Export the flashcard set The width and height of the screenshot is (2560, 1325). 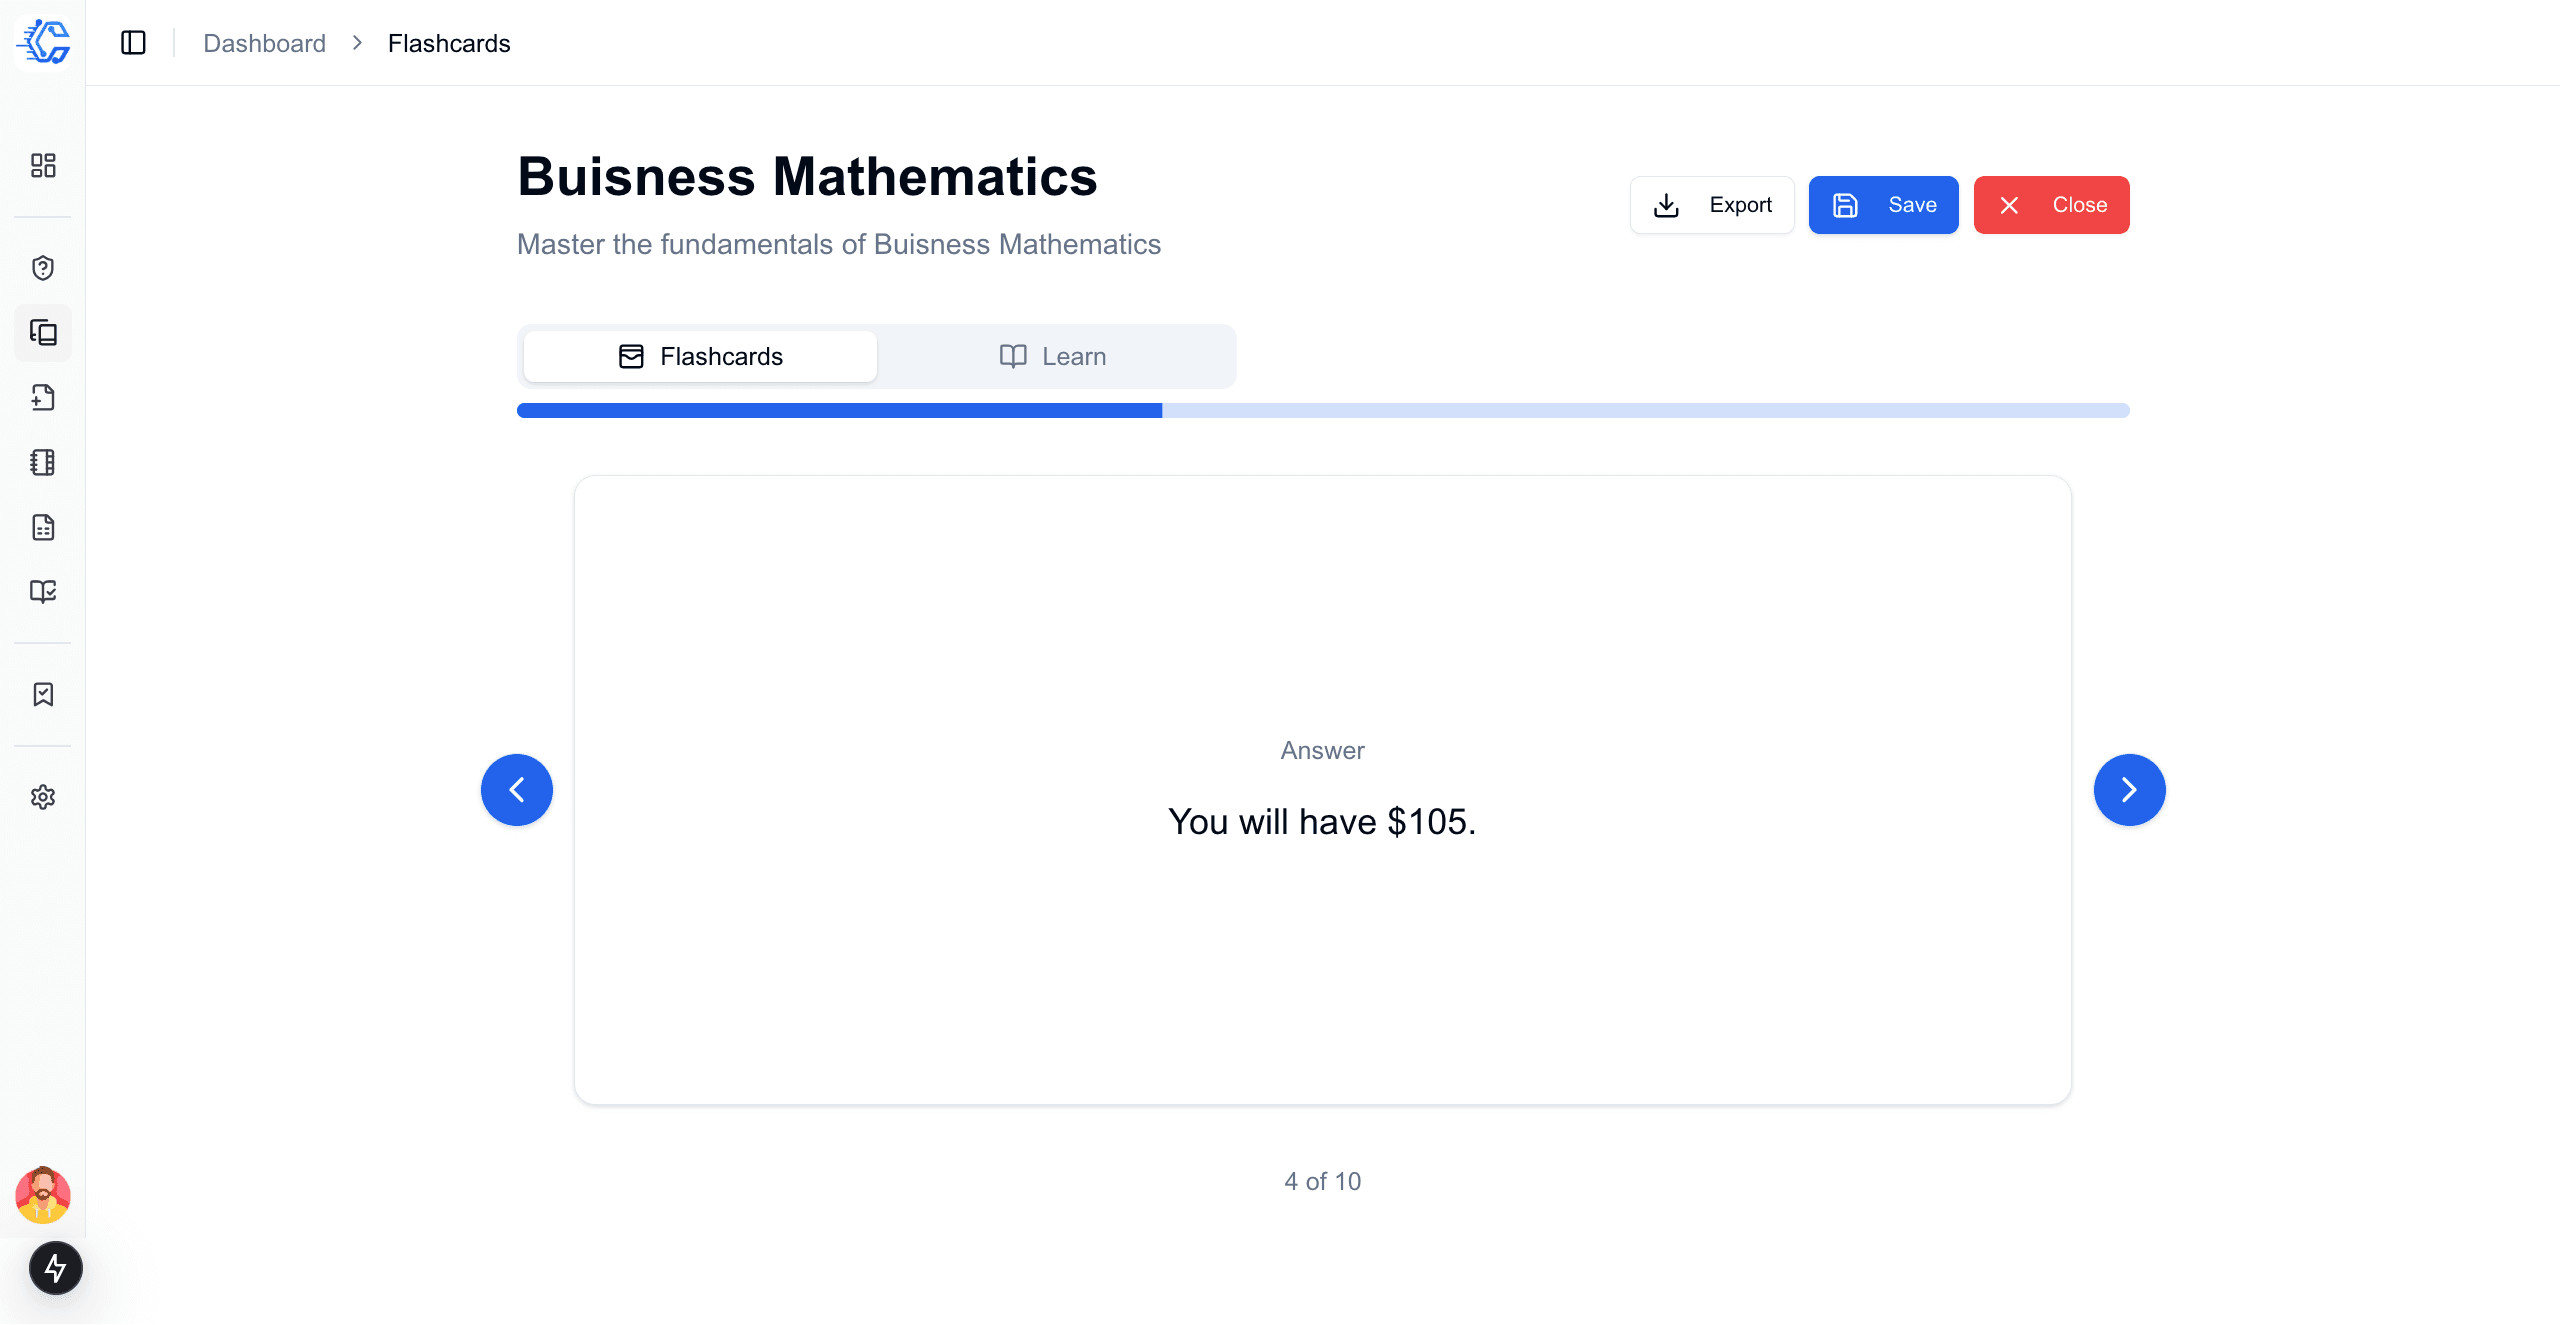tap(1711, 204)
